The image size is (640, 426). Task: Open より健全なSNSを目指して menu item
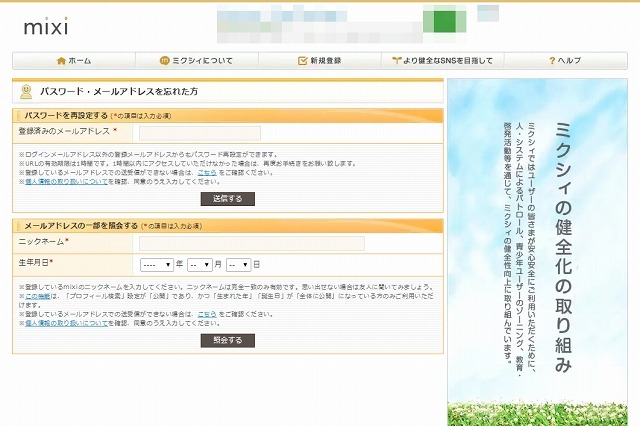[443, 61]
